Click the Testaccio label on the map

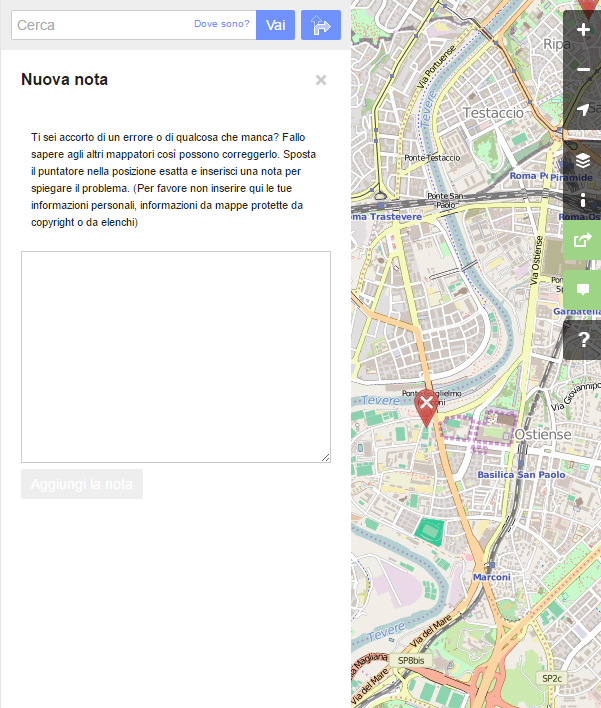(x=493, y=113)
